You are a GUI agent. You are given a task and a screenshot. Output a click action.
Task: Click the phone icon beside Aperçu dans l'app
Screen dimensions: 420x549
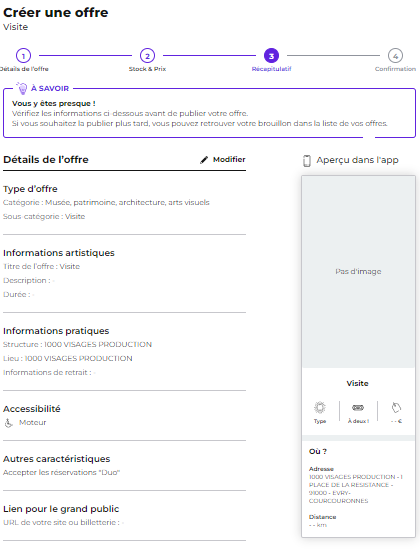click(x=307, y=160)
